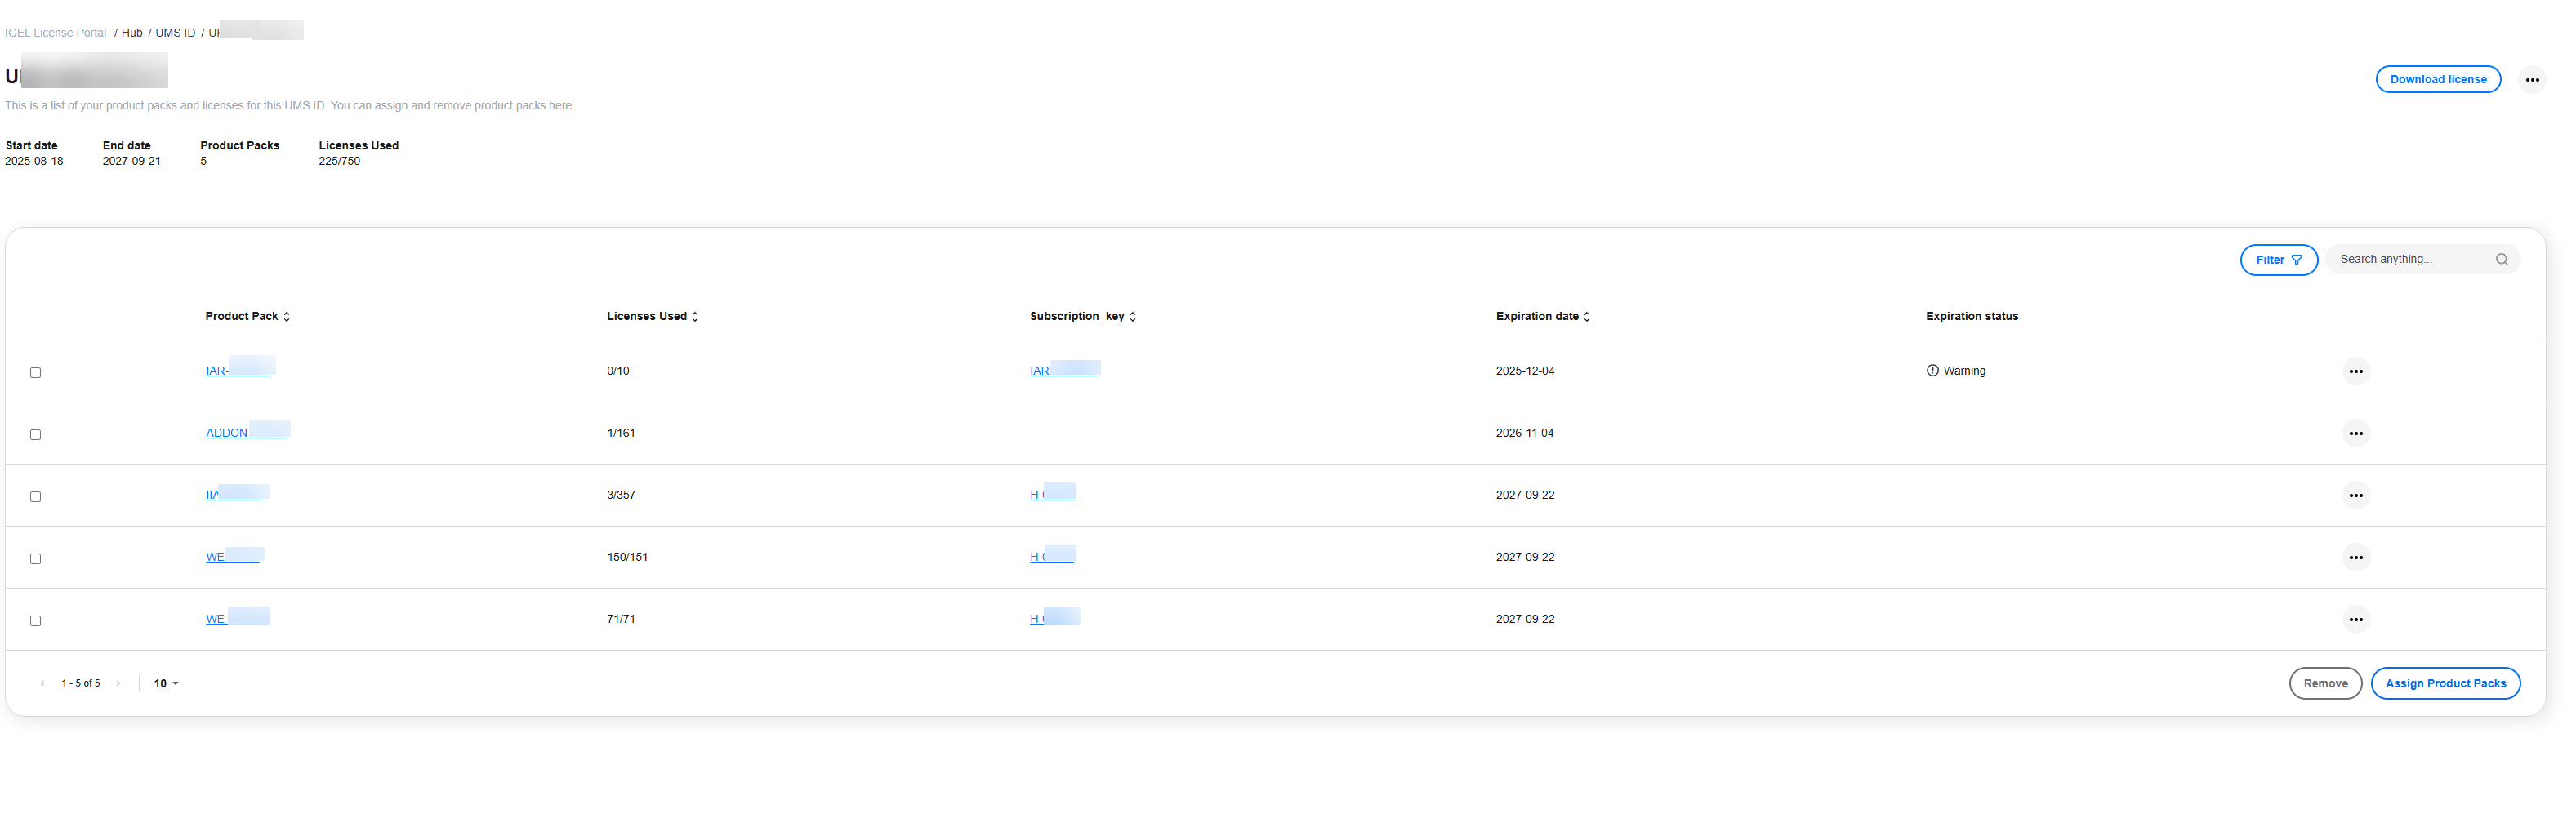Image resolution: width=2576 pixels, height=836 pixels.
Task: Tick the ADDON product pack checkbox
Action: (x=36, y=435)
